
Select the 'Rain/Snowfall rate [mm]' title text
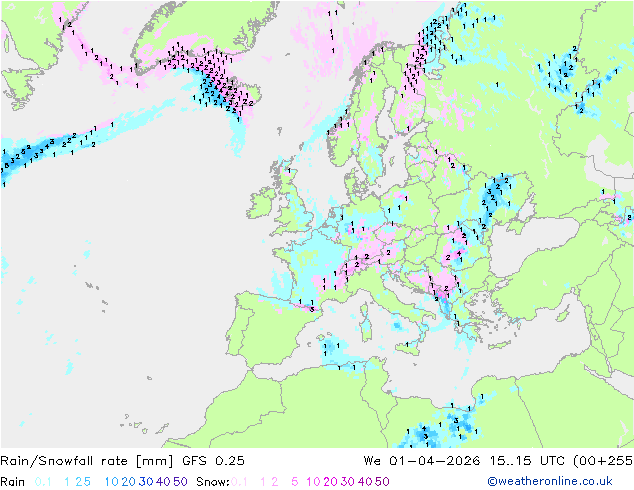click(87, 460)
